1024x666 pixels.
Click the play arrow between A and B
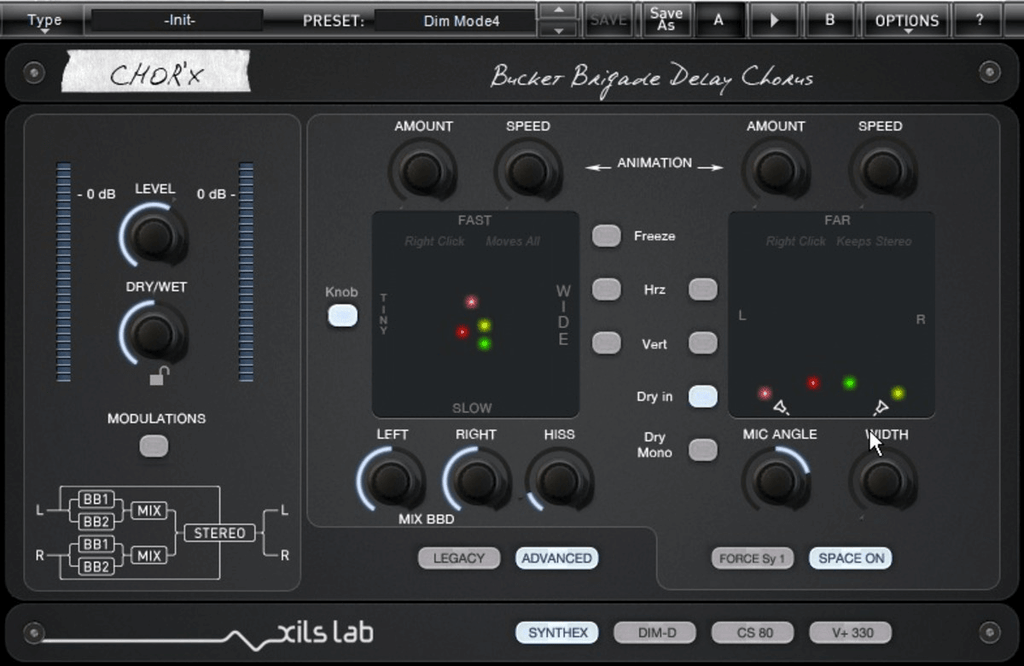[x=774, y=20]
